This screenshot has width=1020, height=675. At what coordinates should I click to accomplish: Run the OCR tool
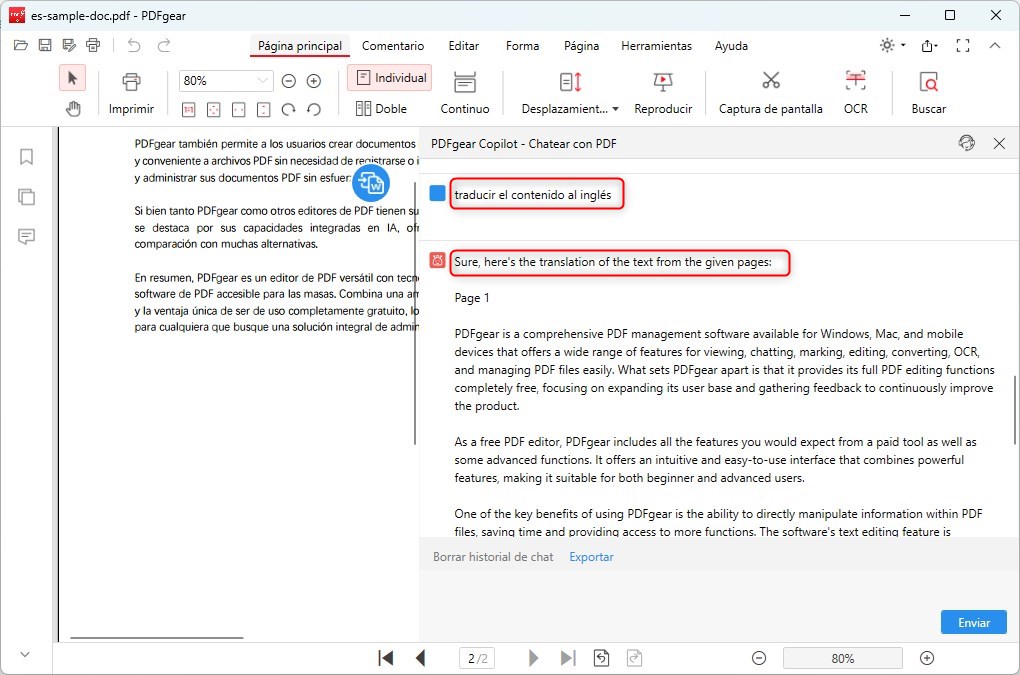pyautogui.click(x=855, y=94)
